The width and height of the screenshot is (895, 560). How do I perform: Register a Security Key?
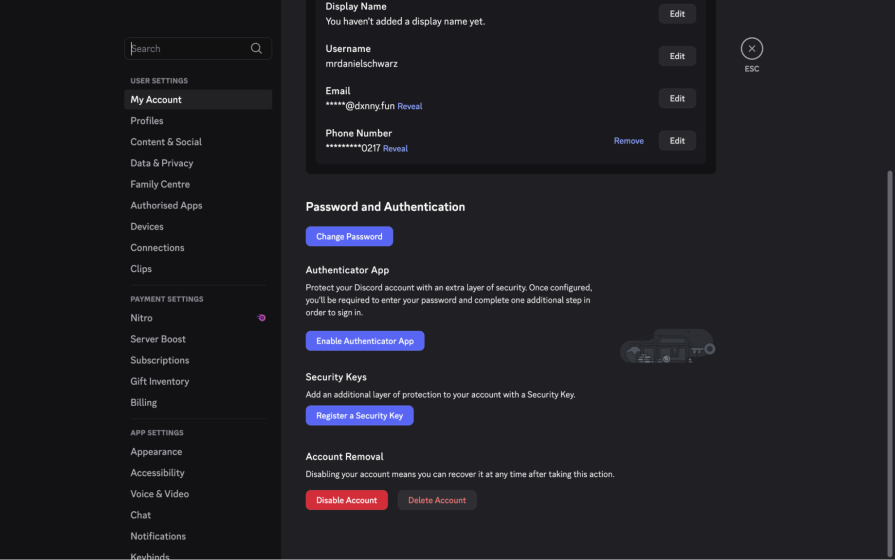[359, 416]
